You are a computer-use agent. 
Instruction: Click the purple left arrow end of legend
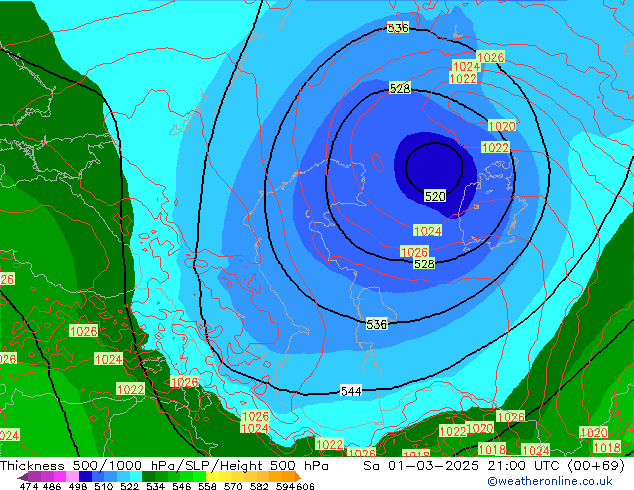(x=22, y=477)
